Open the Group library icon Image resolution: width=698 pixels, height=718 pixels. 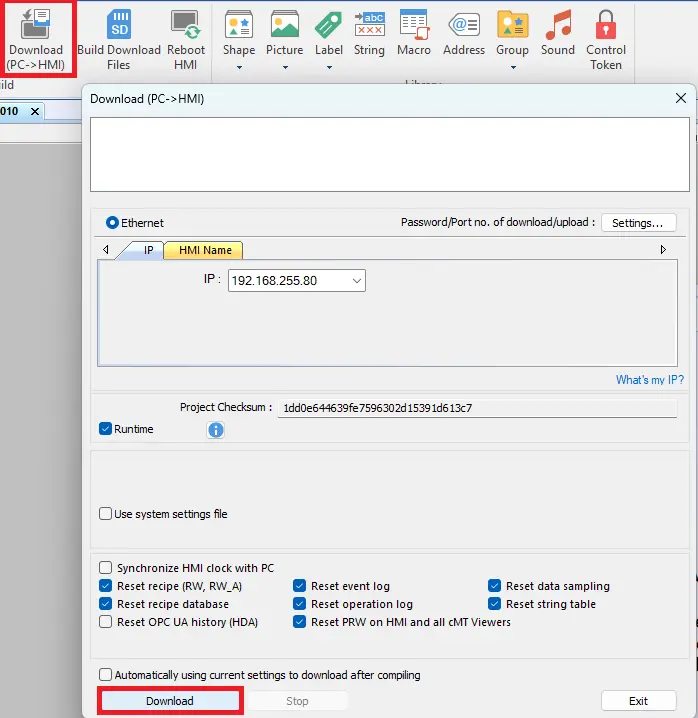tap(512, 33)
